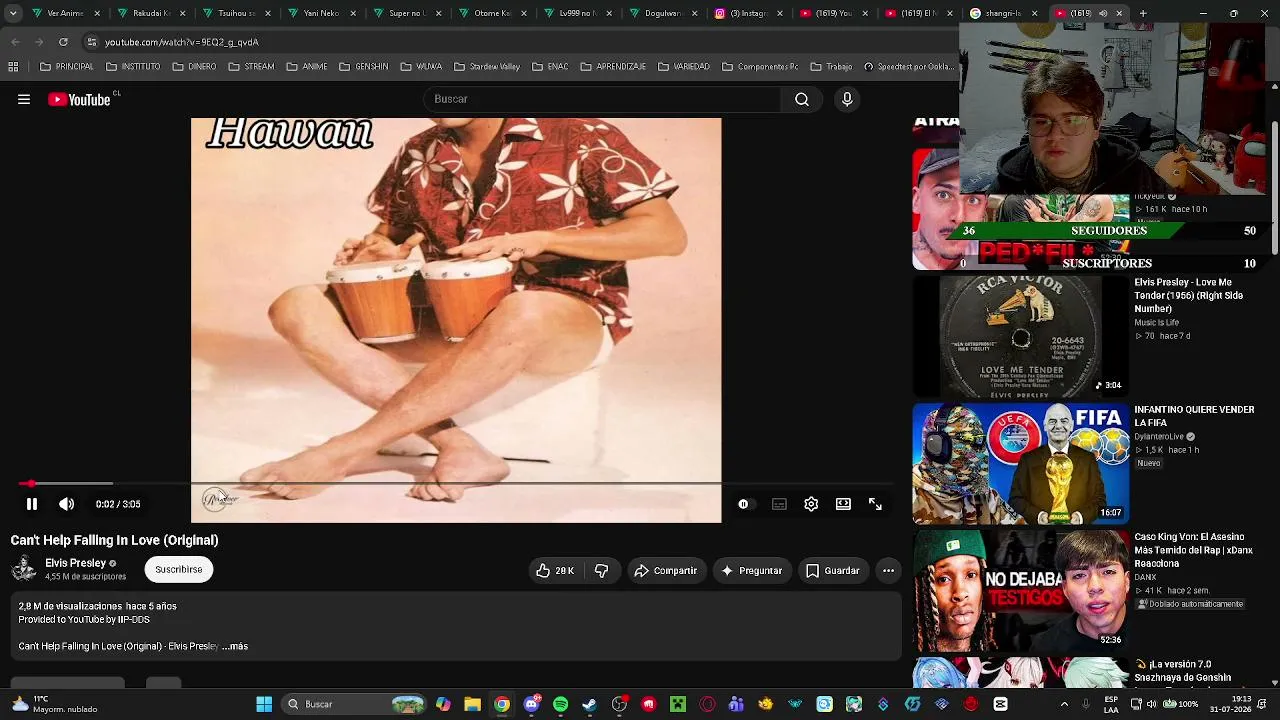This screenshot has width=1280, height=720.
Task: Open Spotify from the taskbar
Action: [560, 704]
